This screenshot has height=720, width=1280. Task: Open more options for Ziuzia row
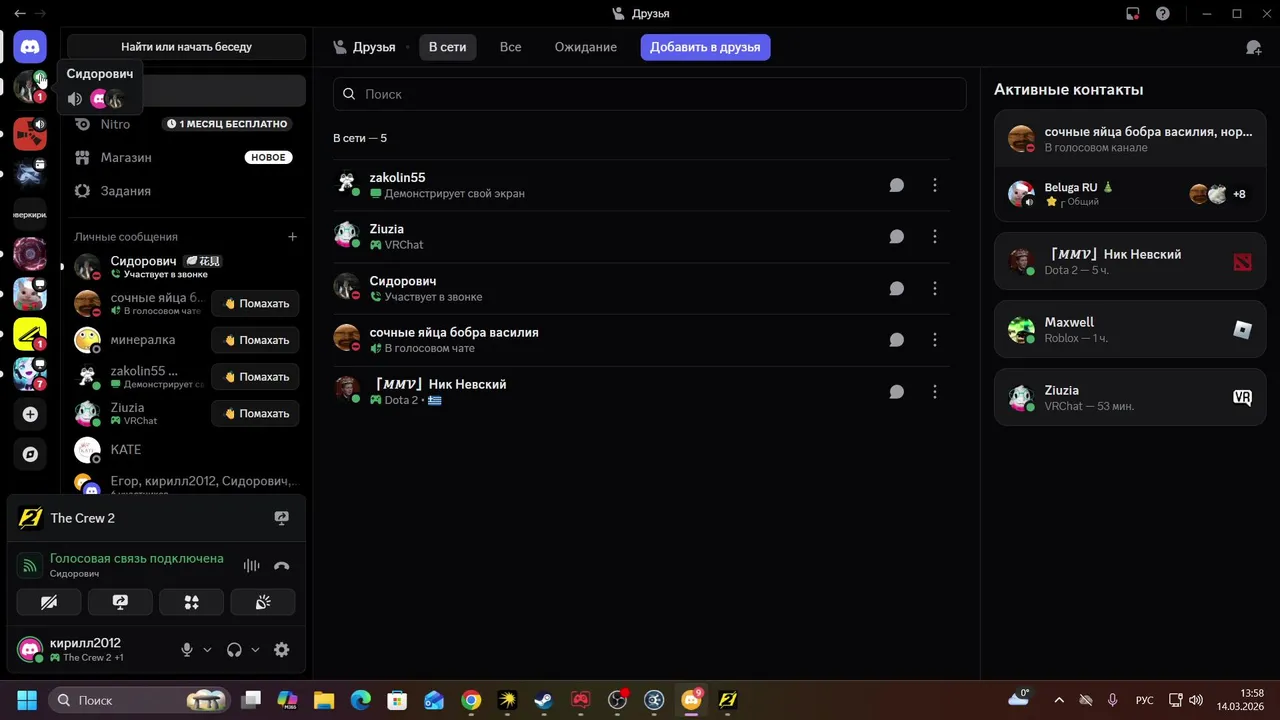pos(935,237)
